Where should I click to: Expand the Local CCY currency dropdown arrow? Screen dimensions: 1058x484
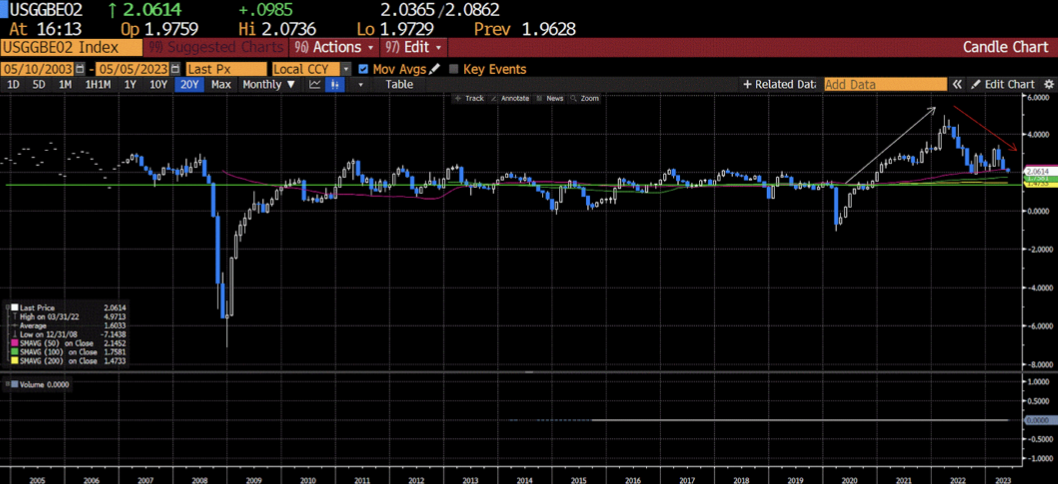[346, 69]
